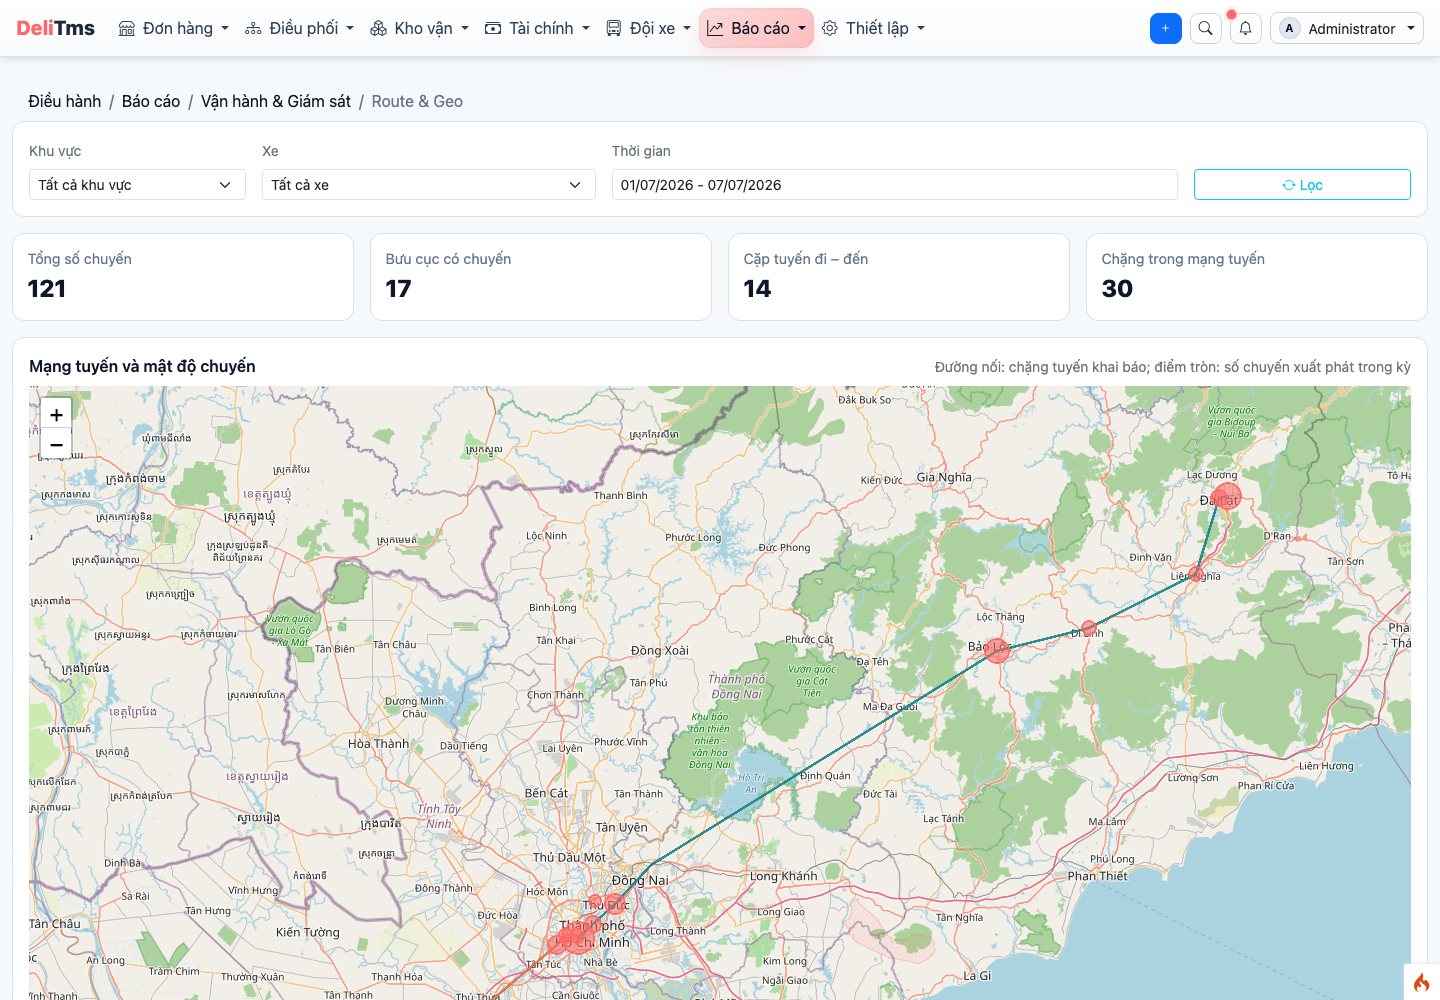Click the Tổng số chuyến value 121

pos(47,289)
